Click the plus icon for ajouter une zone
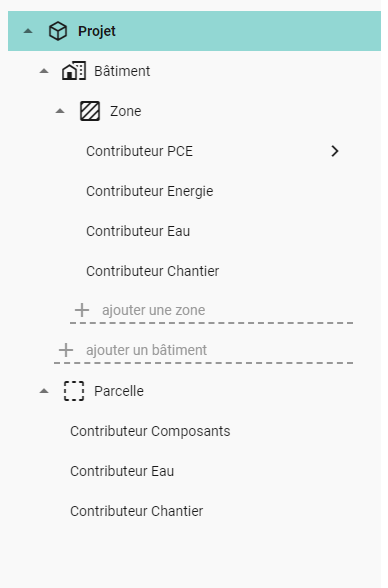Image resolution: width=388 pixels, height=588 pixels. pyautogui.click(x=82, y=310)
